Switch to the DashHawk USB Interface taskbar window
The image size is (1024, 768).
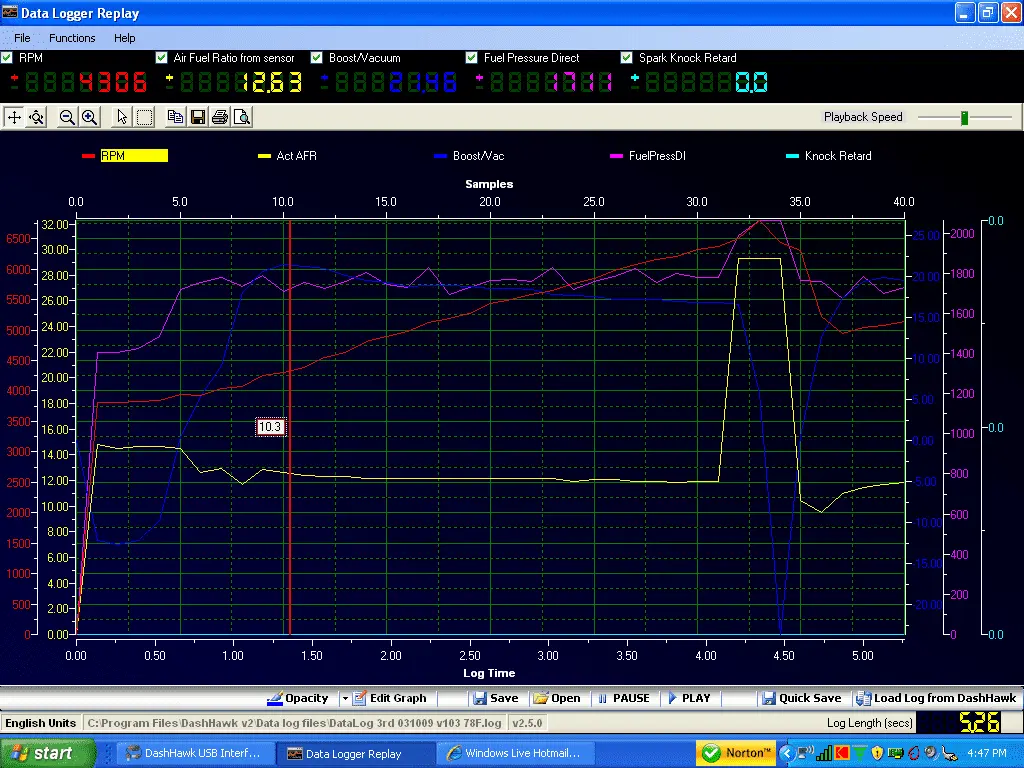(195, 752)
